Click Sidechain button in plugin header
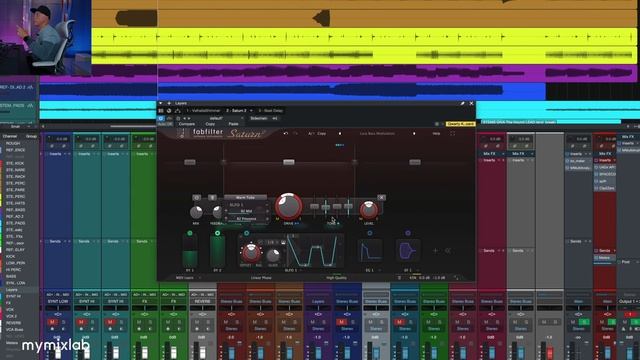The width and height of the screenshot is (640, 360). pyautogui.click(x=259, y=118)
